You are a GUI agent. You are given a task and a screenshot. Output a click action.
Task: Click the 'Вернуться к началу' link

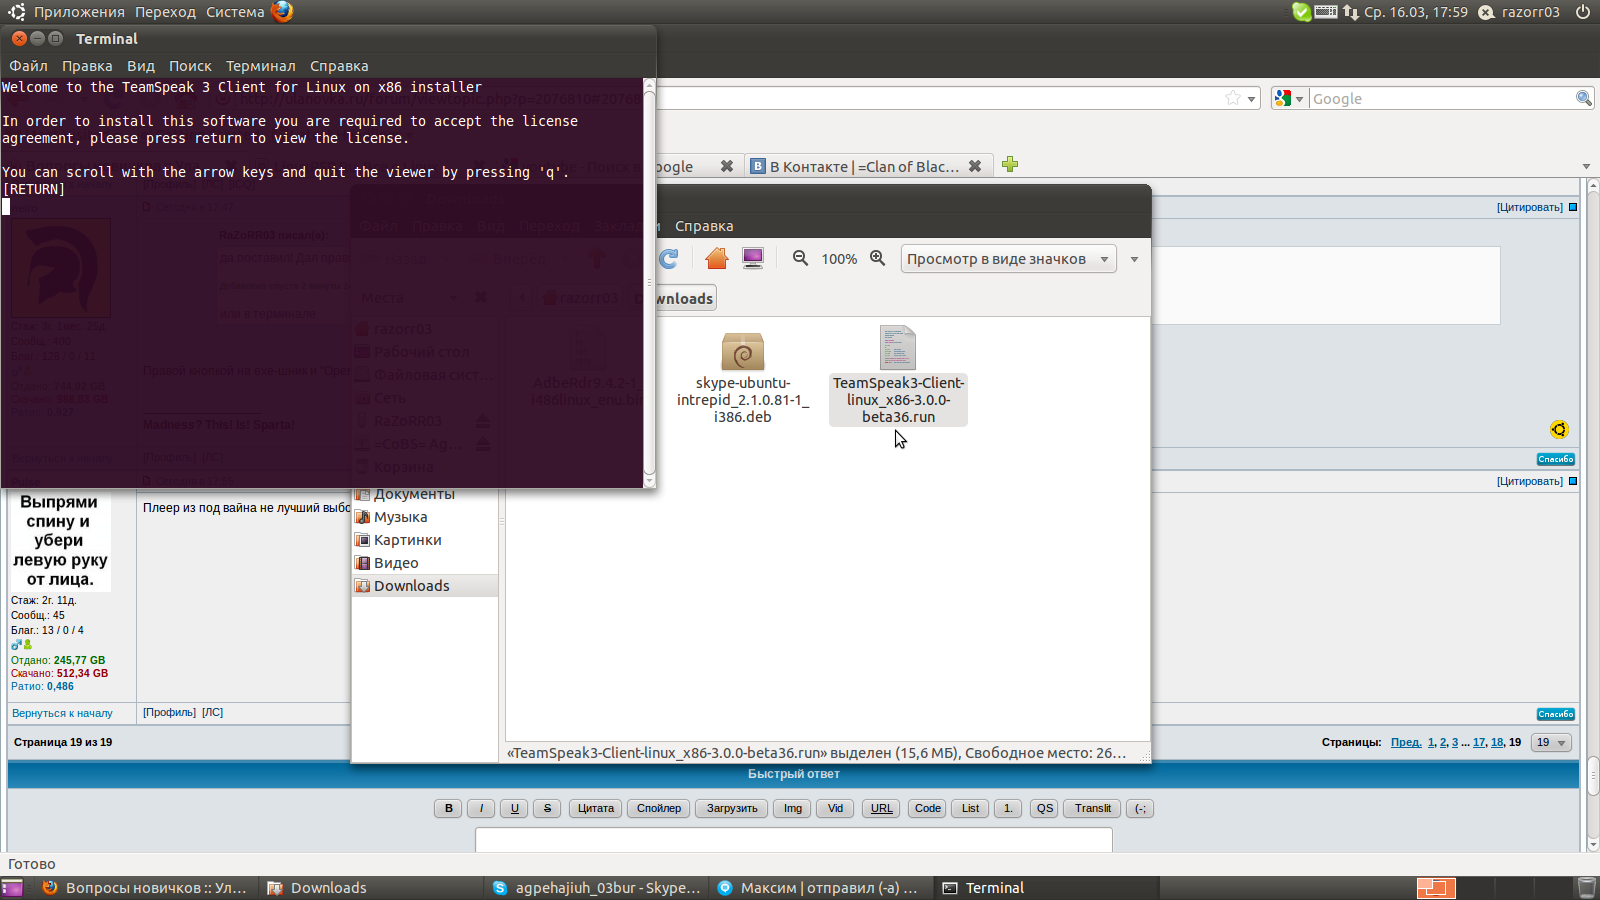[x=62, y=714]
